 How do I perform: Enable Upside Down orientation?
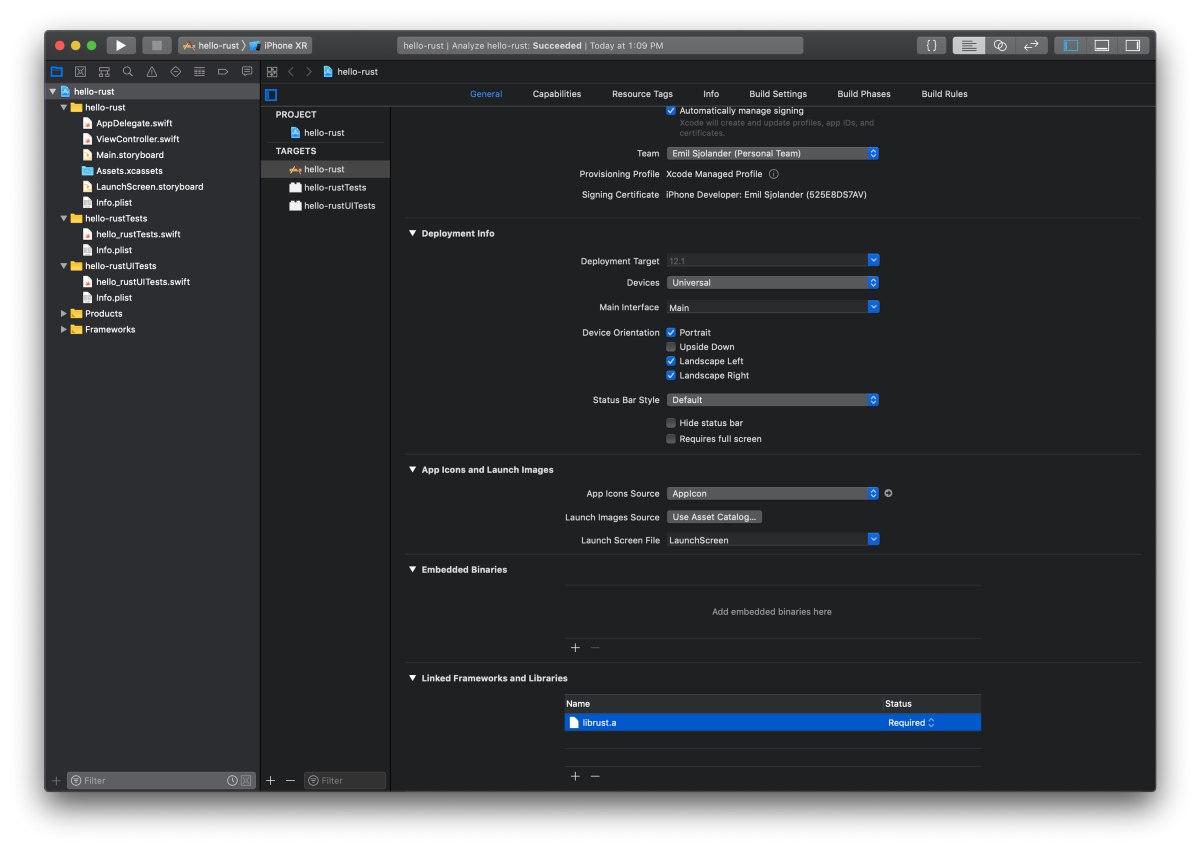pyautogui.click(x=671, y=347)
